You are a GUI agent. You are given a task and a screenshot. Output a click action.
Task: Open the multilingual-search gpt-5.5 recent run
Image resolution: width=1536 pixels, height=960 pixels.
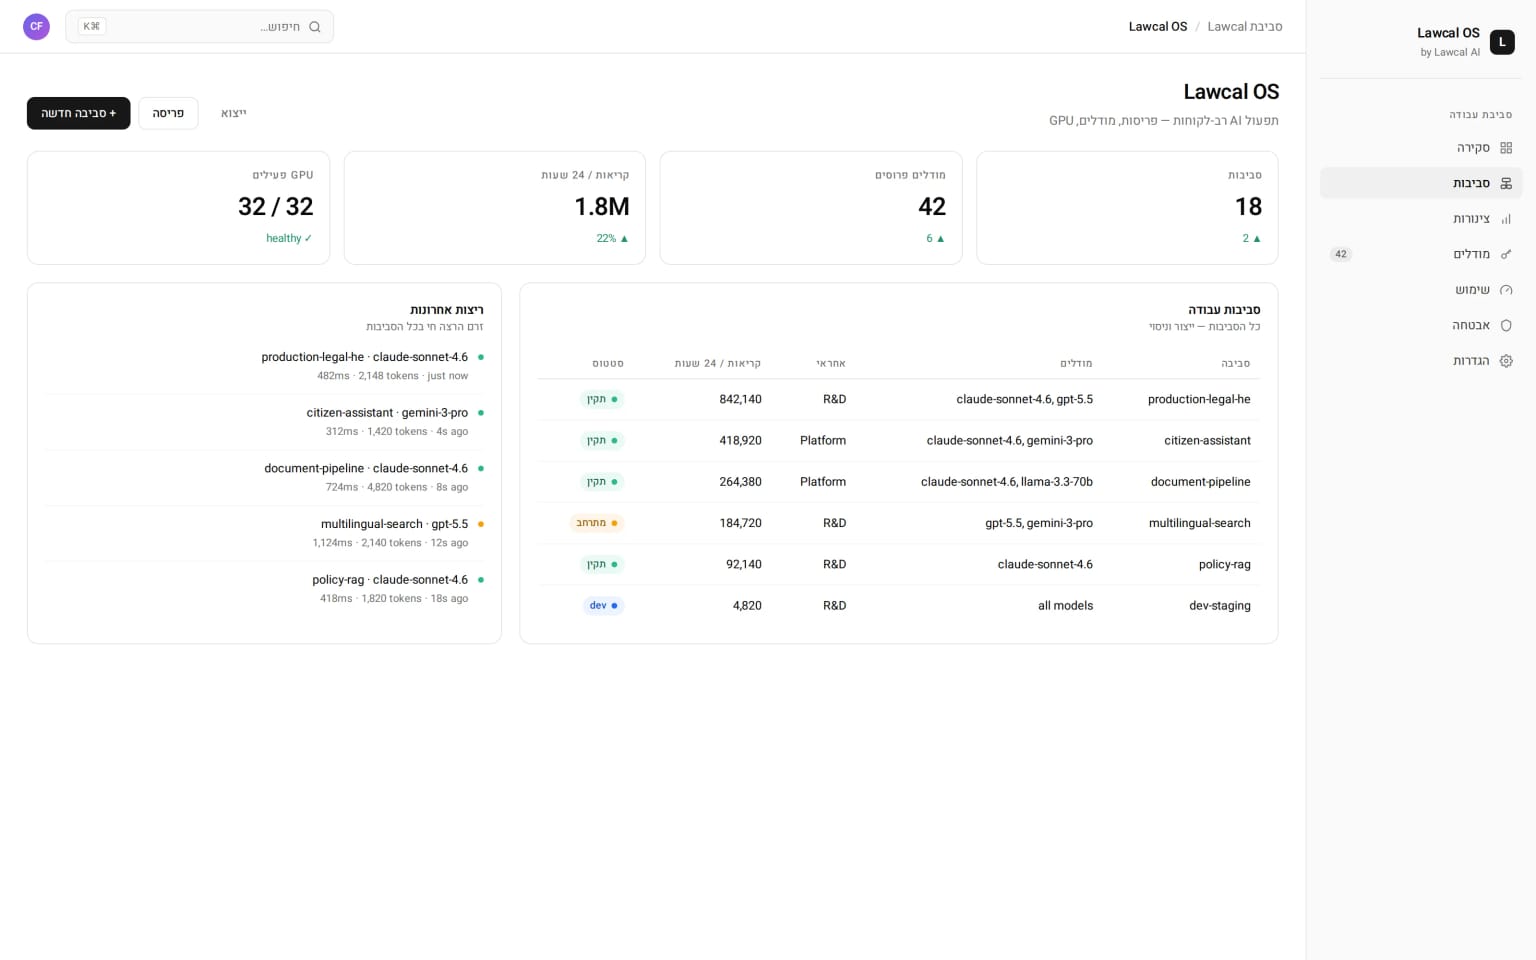264,533
